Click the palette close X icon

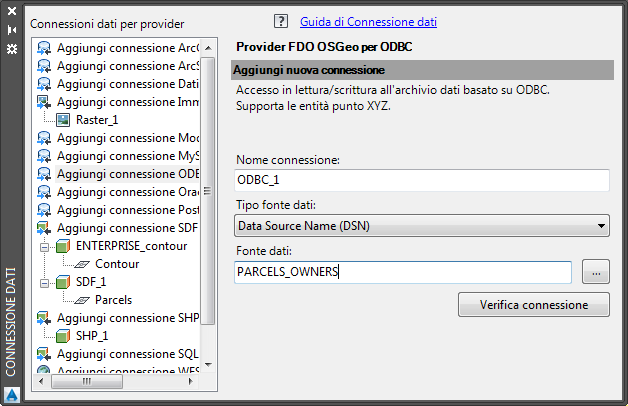11,11
